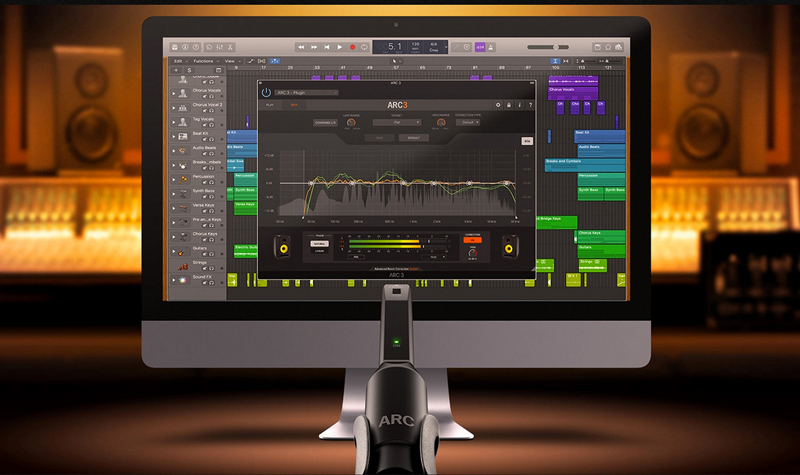Viewport: 800px width, 475px height.
Task: Click the Fast Forward transport button
Action: pos(314,47)
